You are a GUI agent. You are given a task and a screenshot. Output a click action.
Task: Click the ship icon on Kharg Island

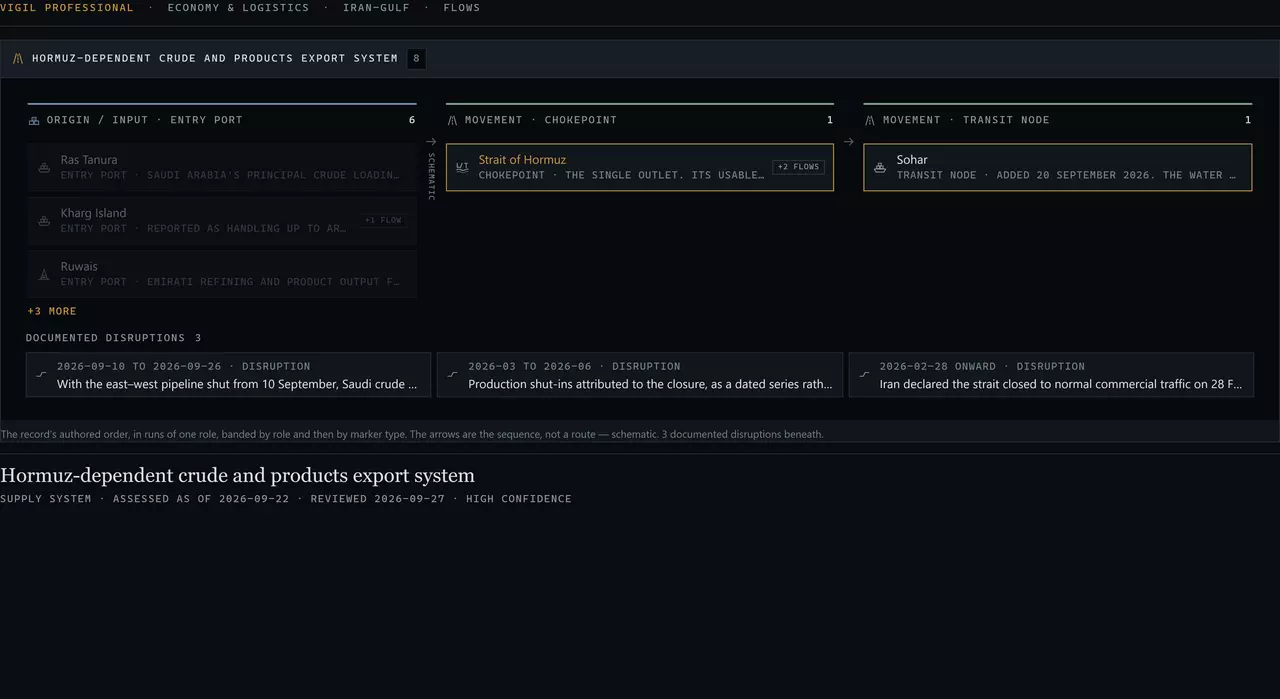click(44, 220)
